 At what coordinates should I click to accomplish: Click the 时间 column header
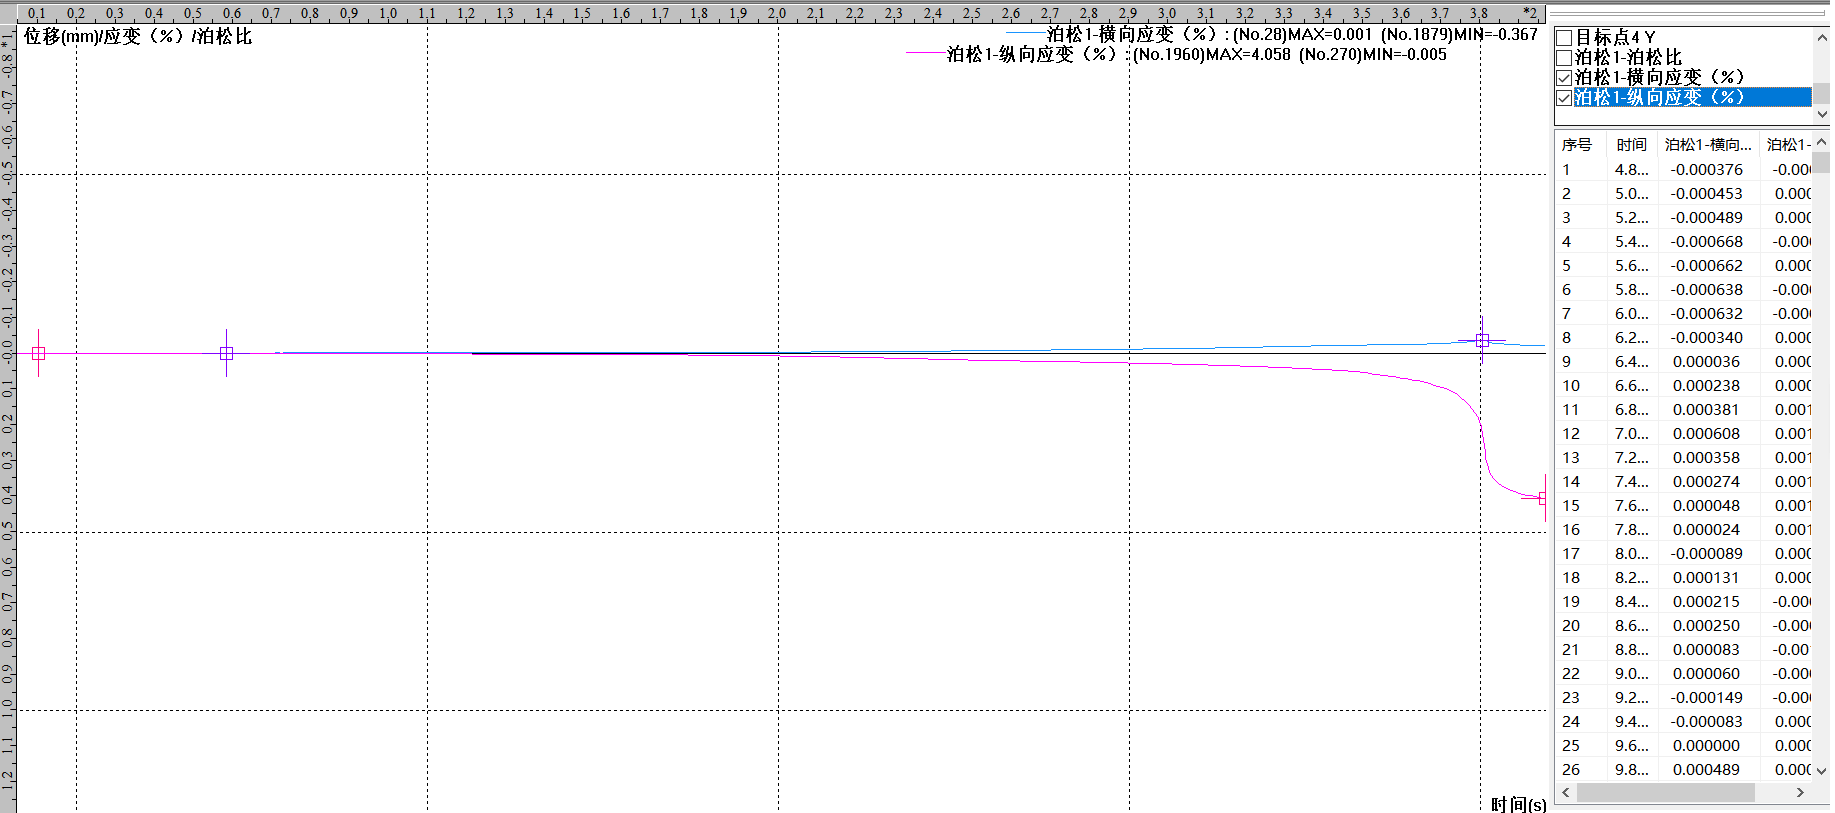[1631, 145]
